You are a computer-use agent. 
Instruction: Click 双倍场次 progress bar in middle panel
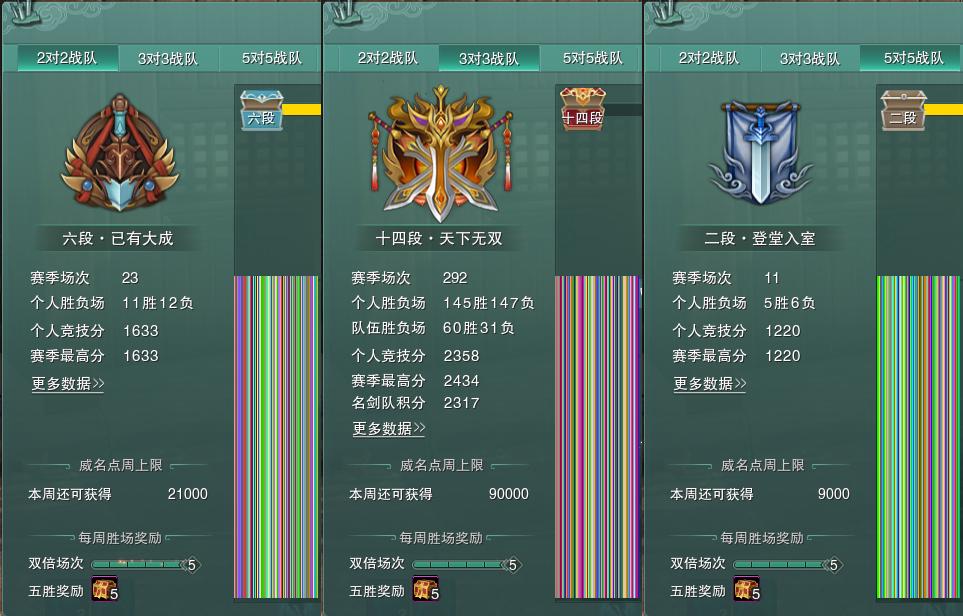(466, 564)
